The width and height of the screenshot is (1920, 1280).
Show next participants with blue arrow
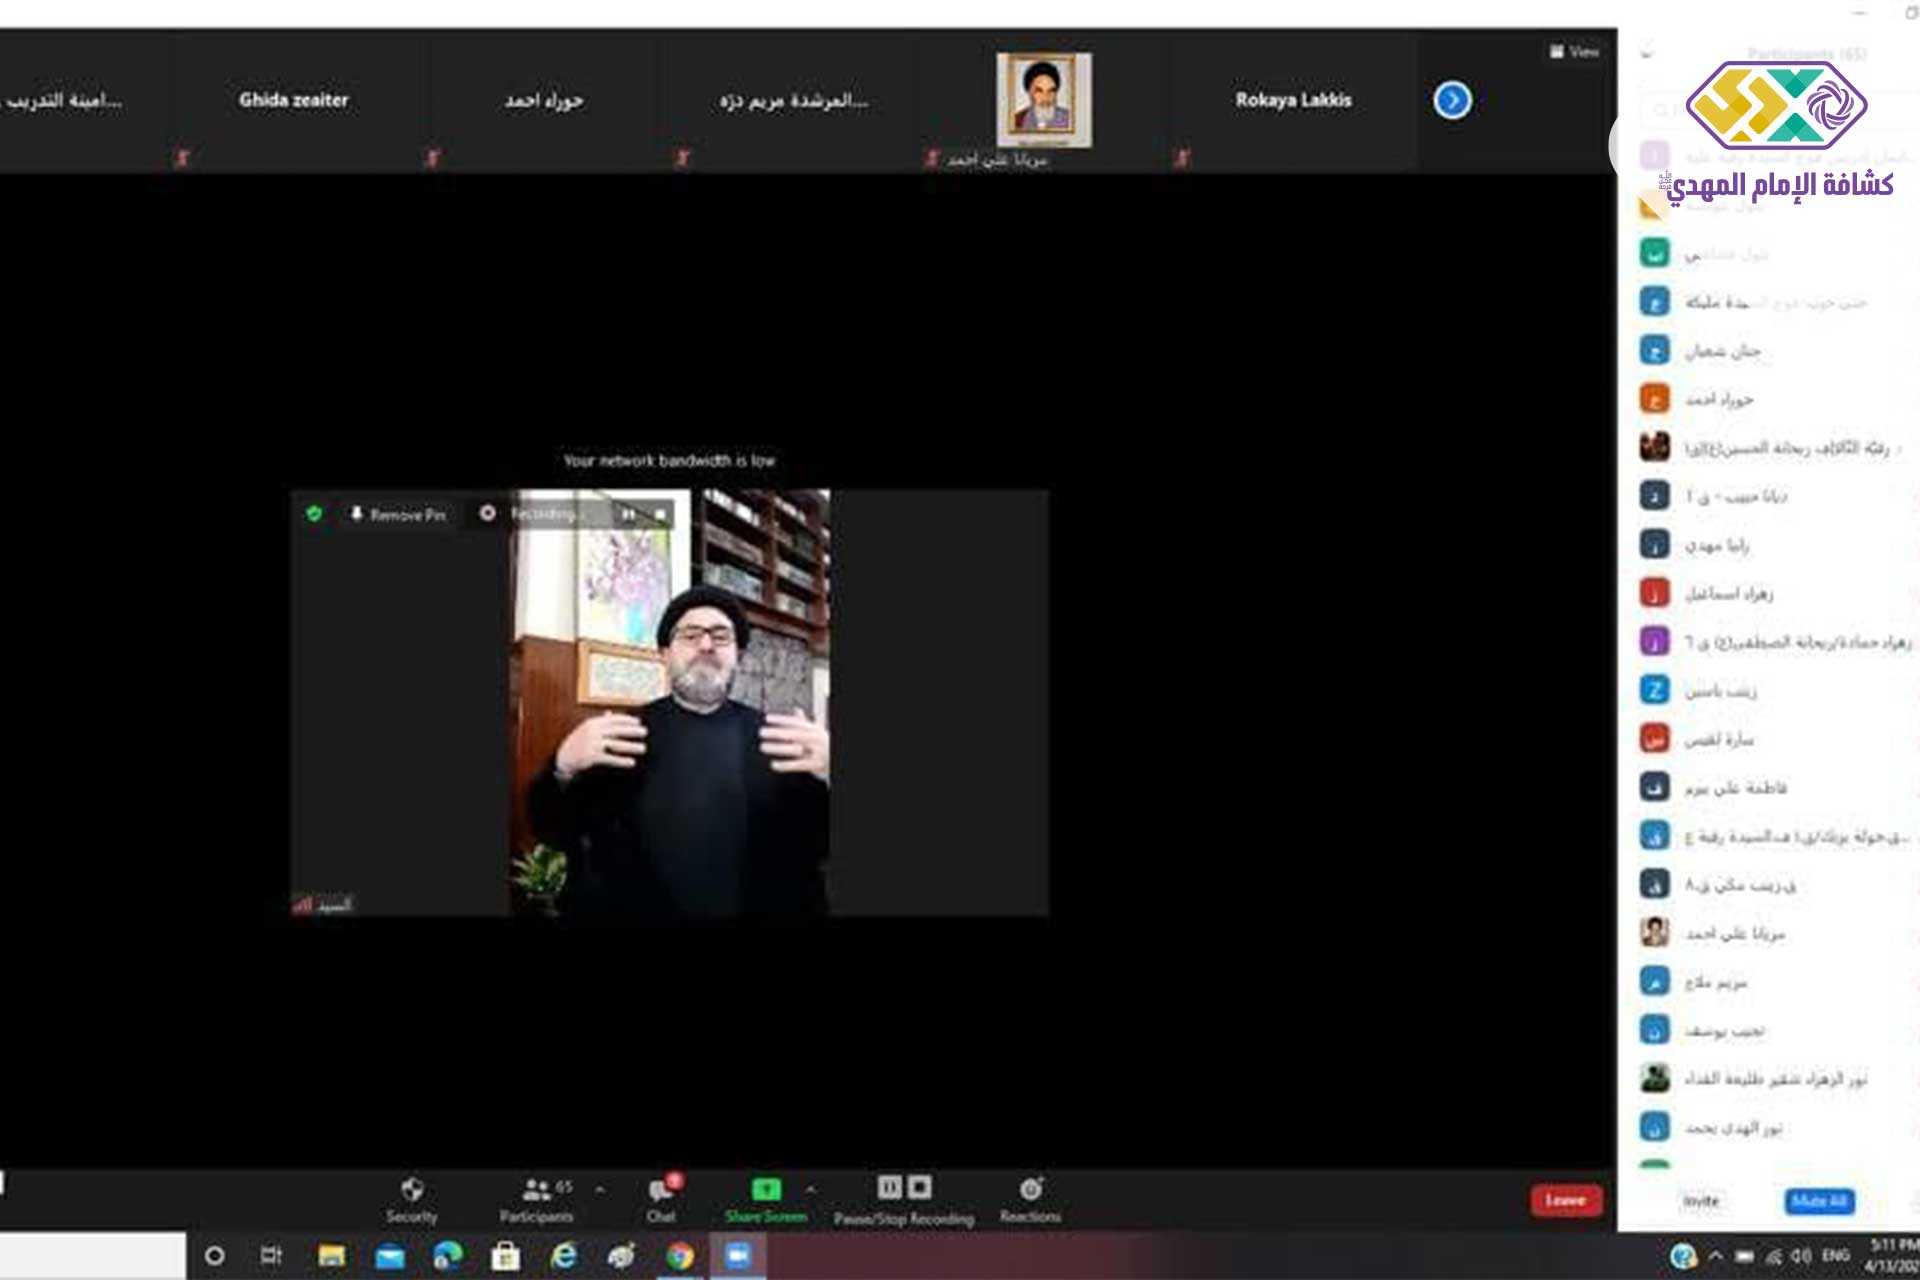(1452, 100)
